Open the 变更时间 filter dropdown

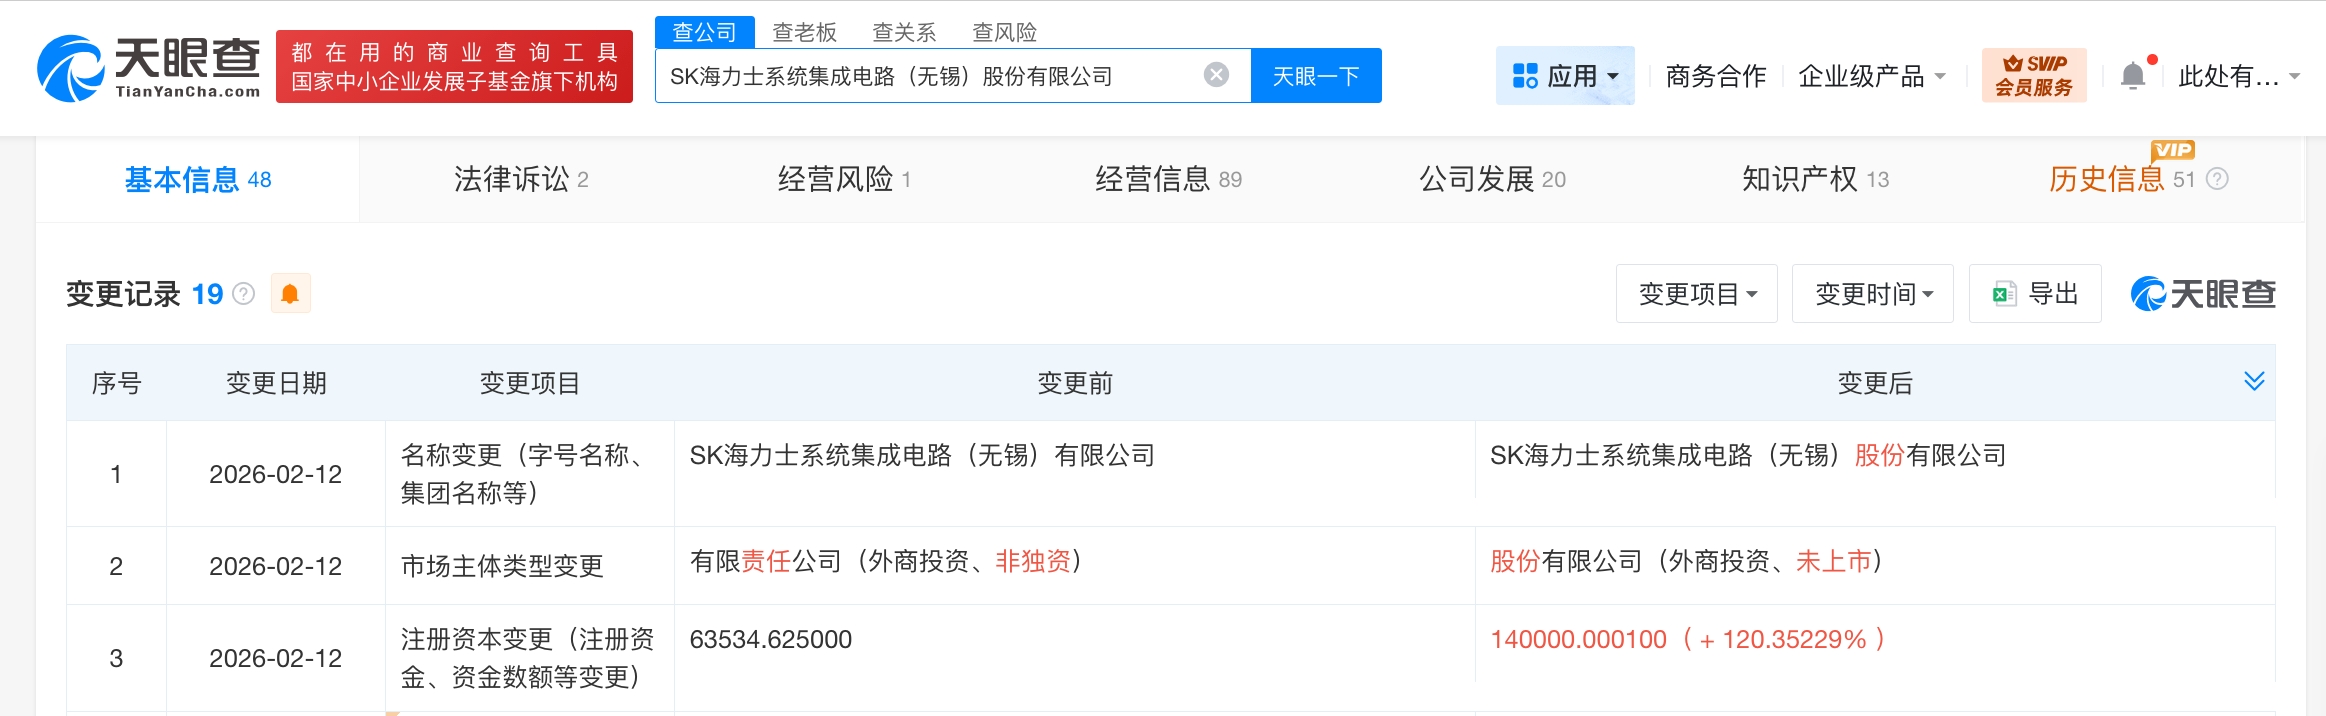[x=1872, y=294]
